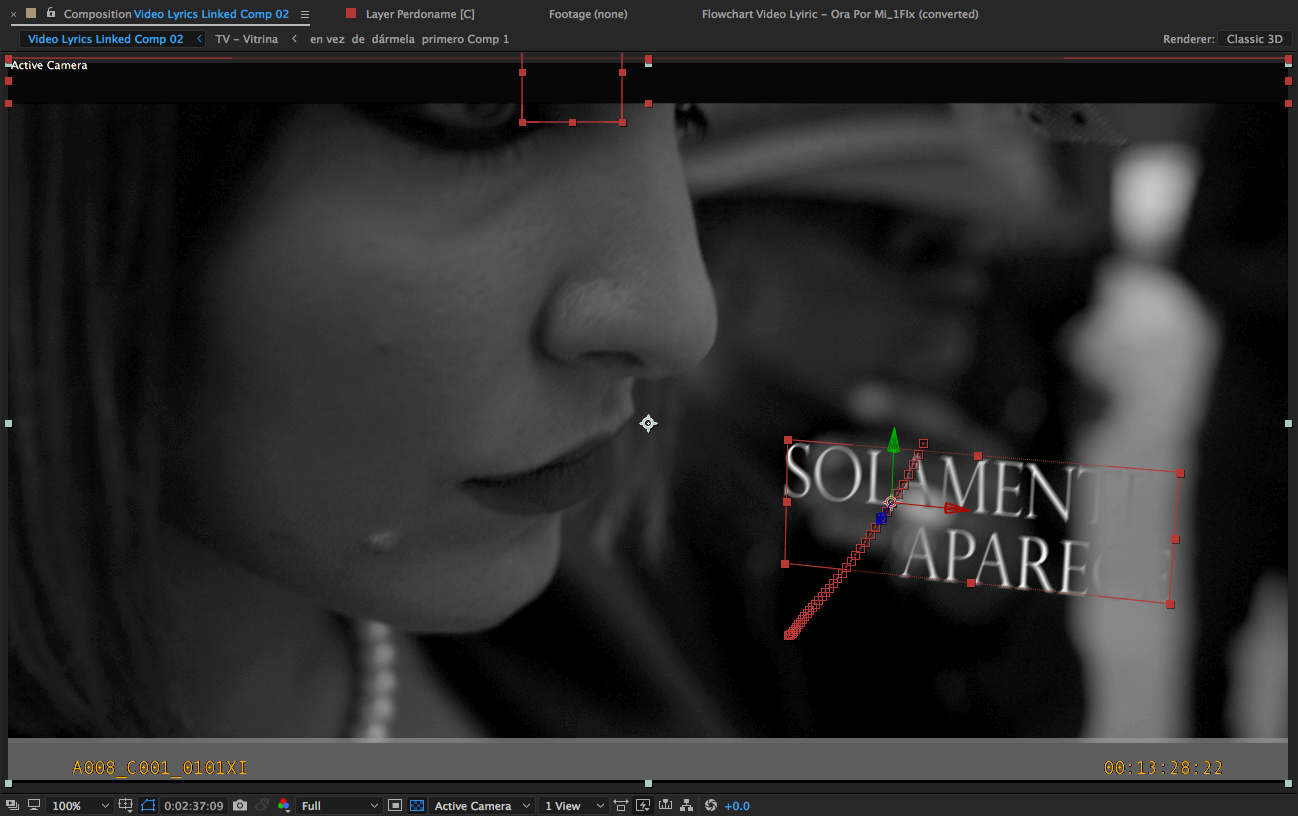The width and height of the screenshot is (1298, 816).
Task: Click breadcrumb arrow after TV – Vitrina
Action: 294,39
